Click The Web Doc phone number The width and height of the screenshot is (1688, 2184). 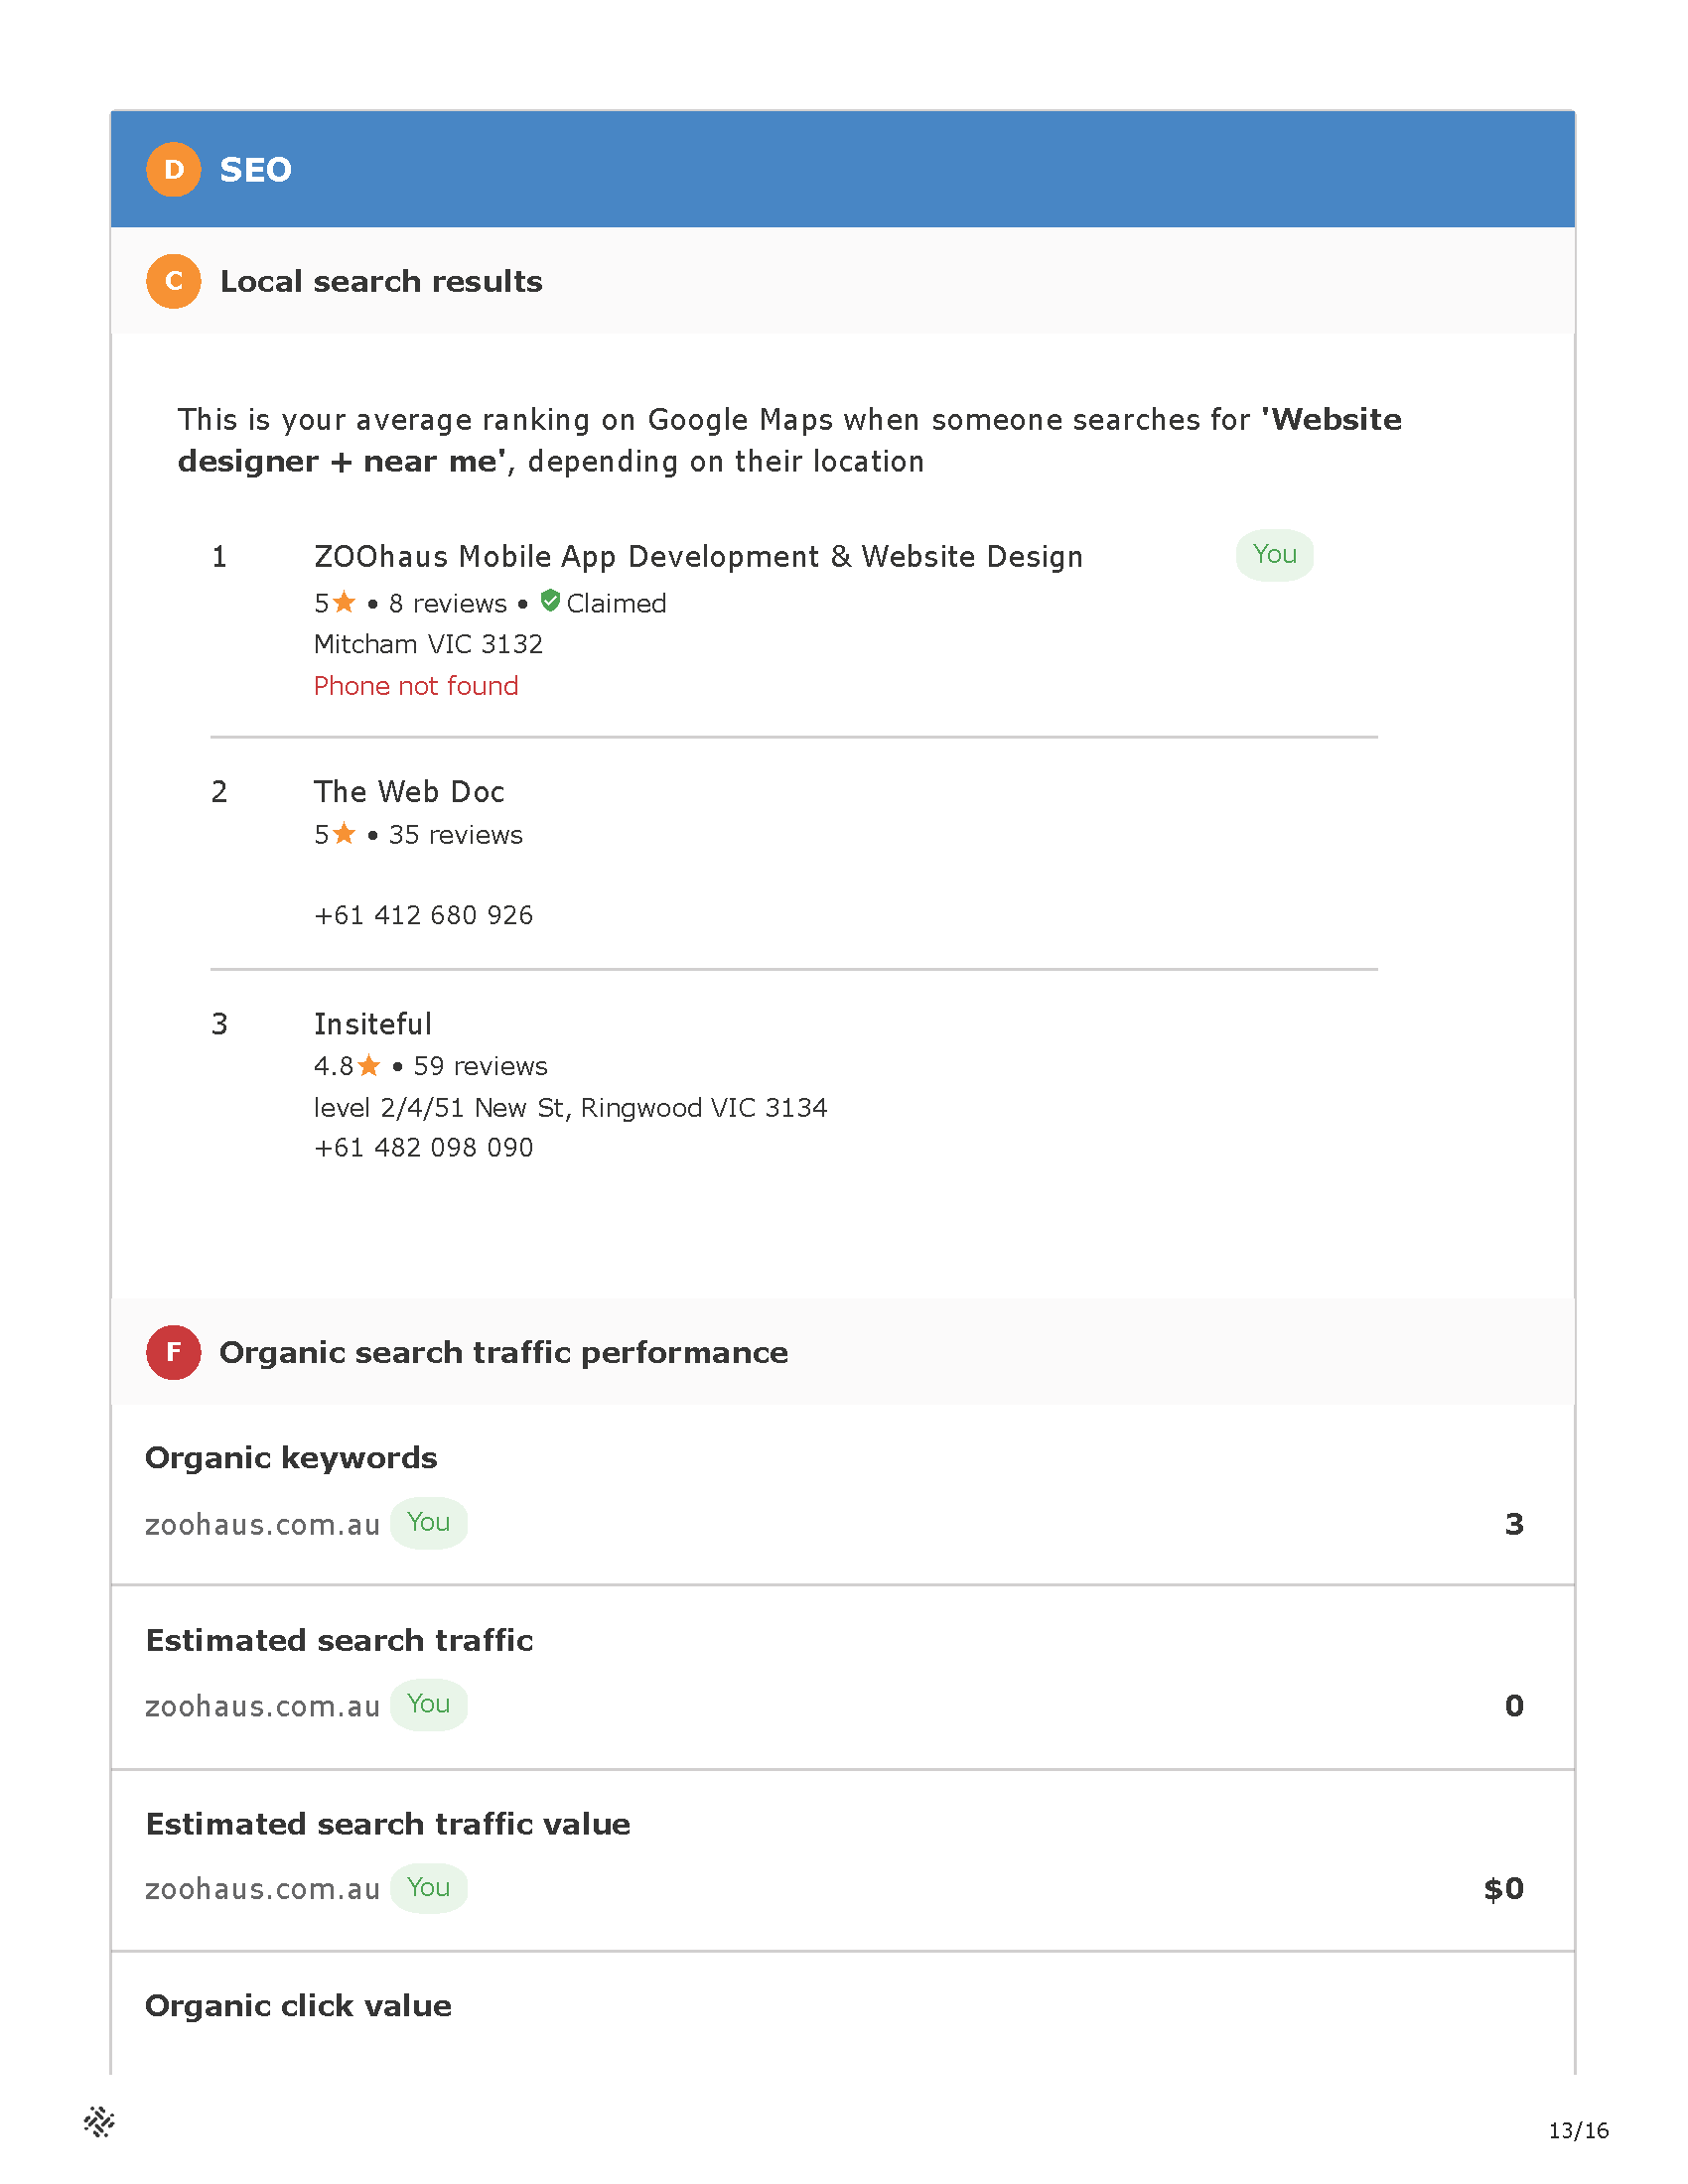click(x=423, y=915)
